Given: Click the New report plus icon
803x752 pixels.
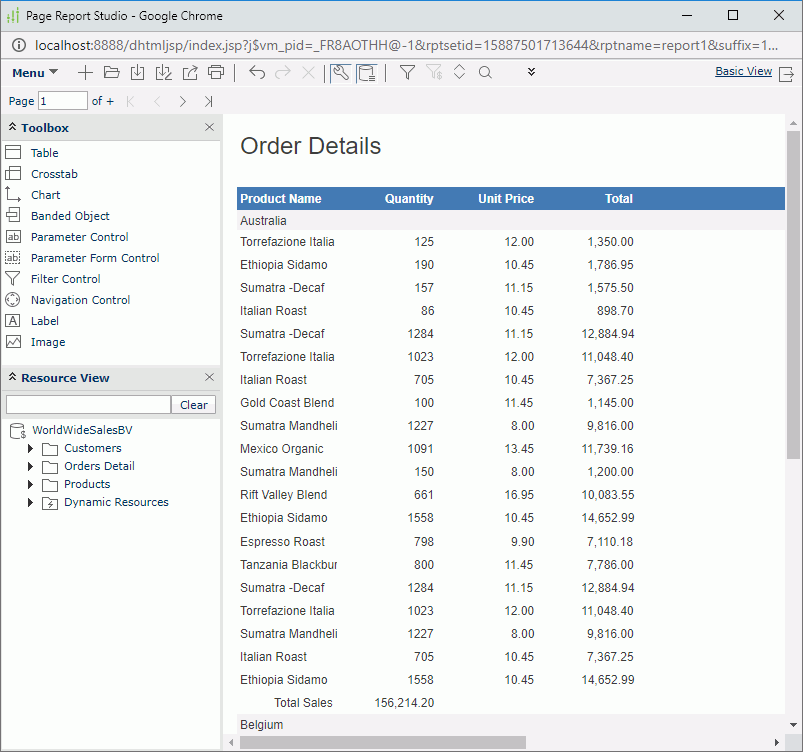Looking at the screenshot, I should pyautogui.click(x=85, y=72).
